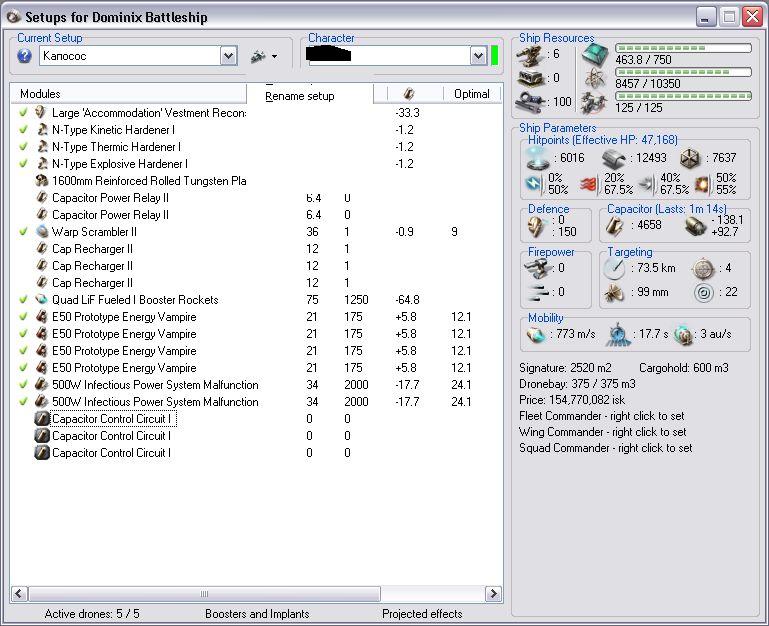The width and height of the screenshot is (769, 626).
Task: Open the Active drones: 5 / 5 section
Action: [92, 614]
